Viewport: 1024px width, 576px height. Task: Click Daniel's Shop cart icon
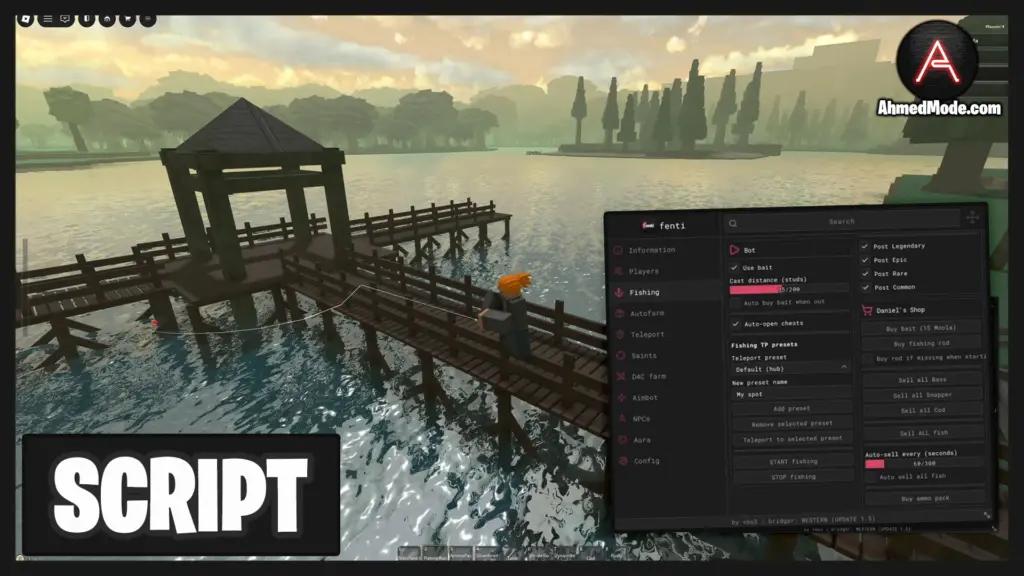point(866,310)
